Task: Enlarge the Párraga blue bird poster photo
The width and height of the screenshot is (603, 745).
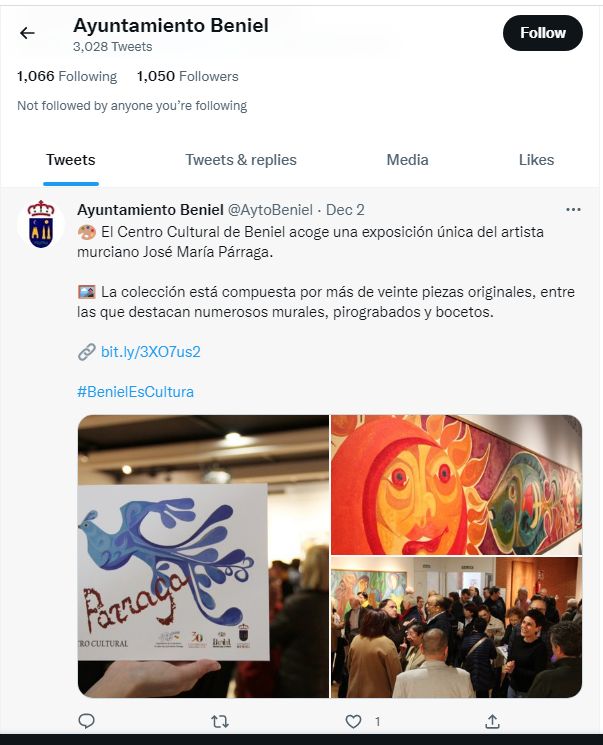Action: tap(203, 556)
